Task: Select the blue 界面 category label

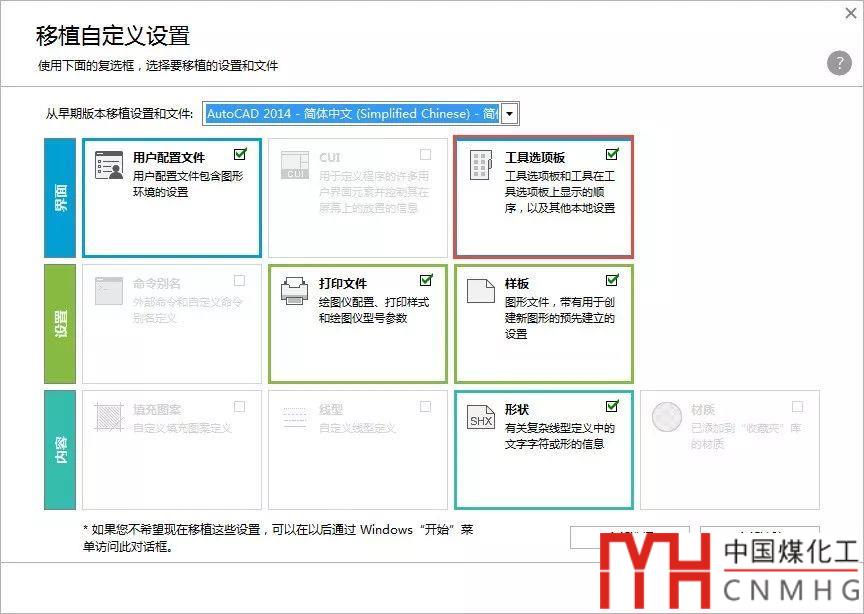Action: point(61,198)
